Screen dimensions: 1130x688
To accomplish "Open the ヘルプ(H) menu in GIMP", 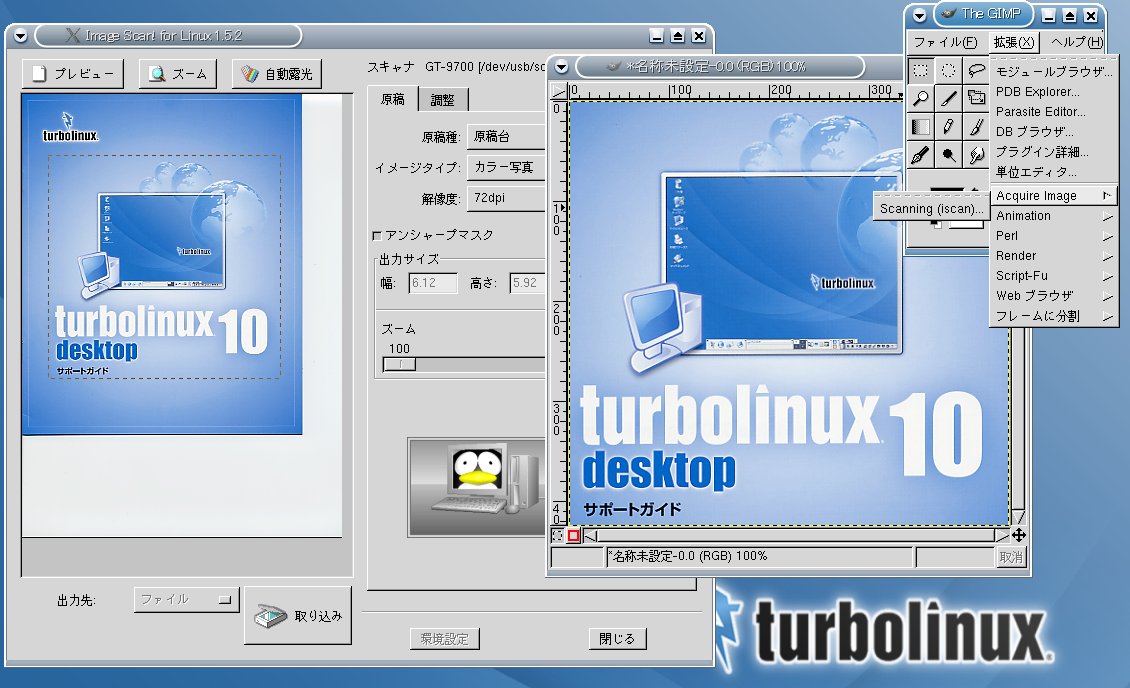I will 1077,43.
